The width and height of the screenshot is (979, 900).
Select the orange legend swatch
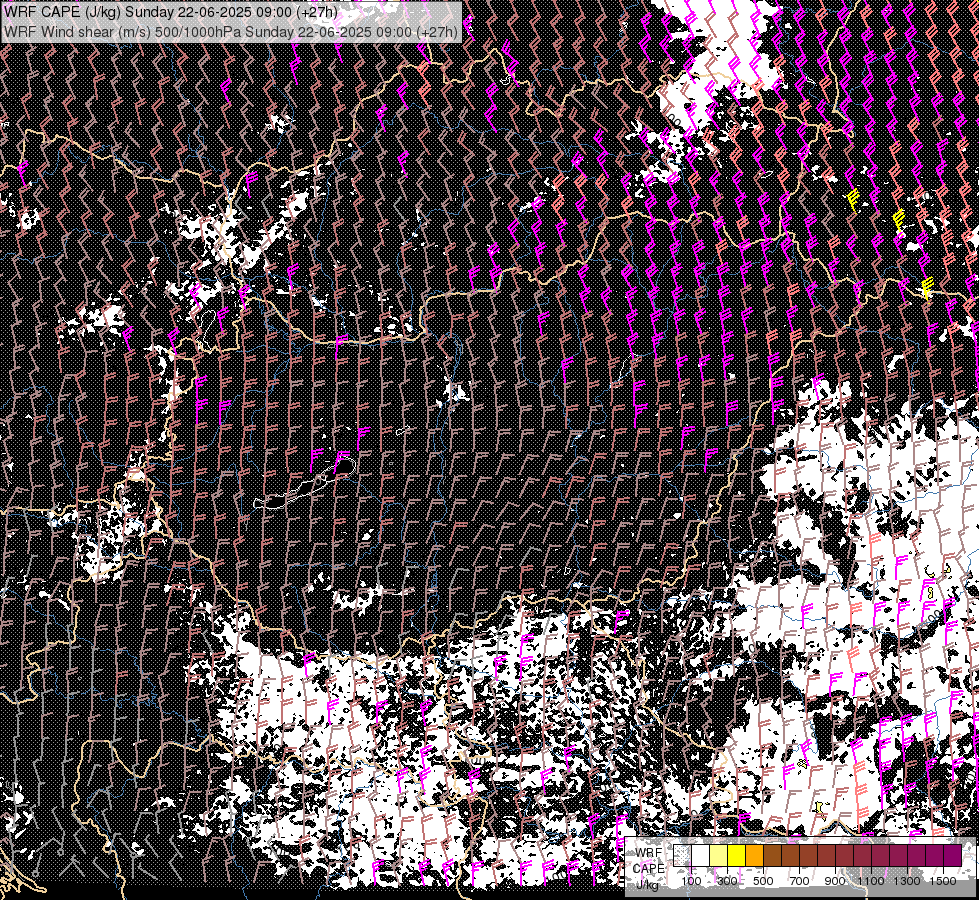(x=754, y=855)
